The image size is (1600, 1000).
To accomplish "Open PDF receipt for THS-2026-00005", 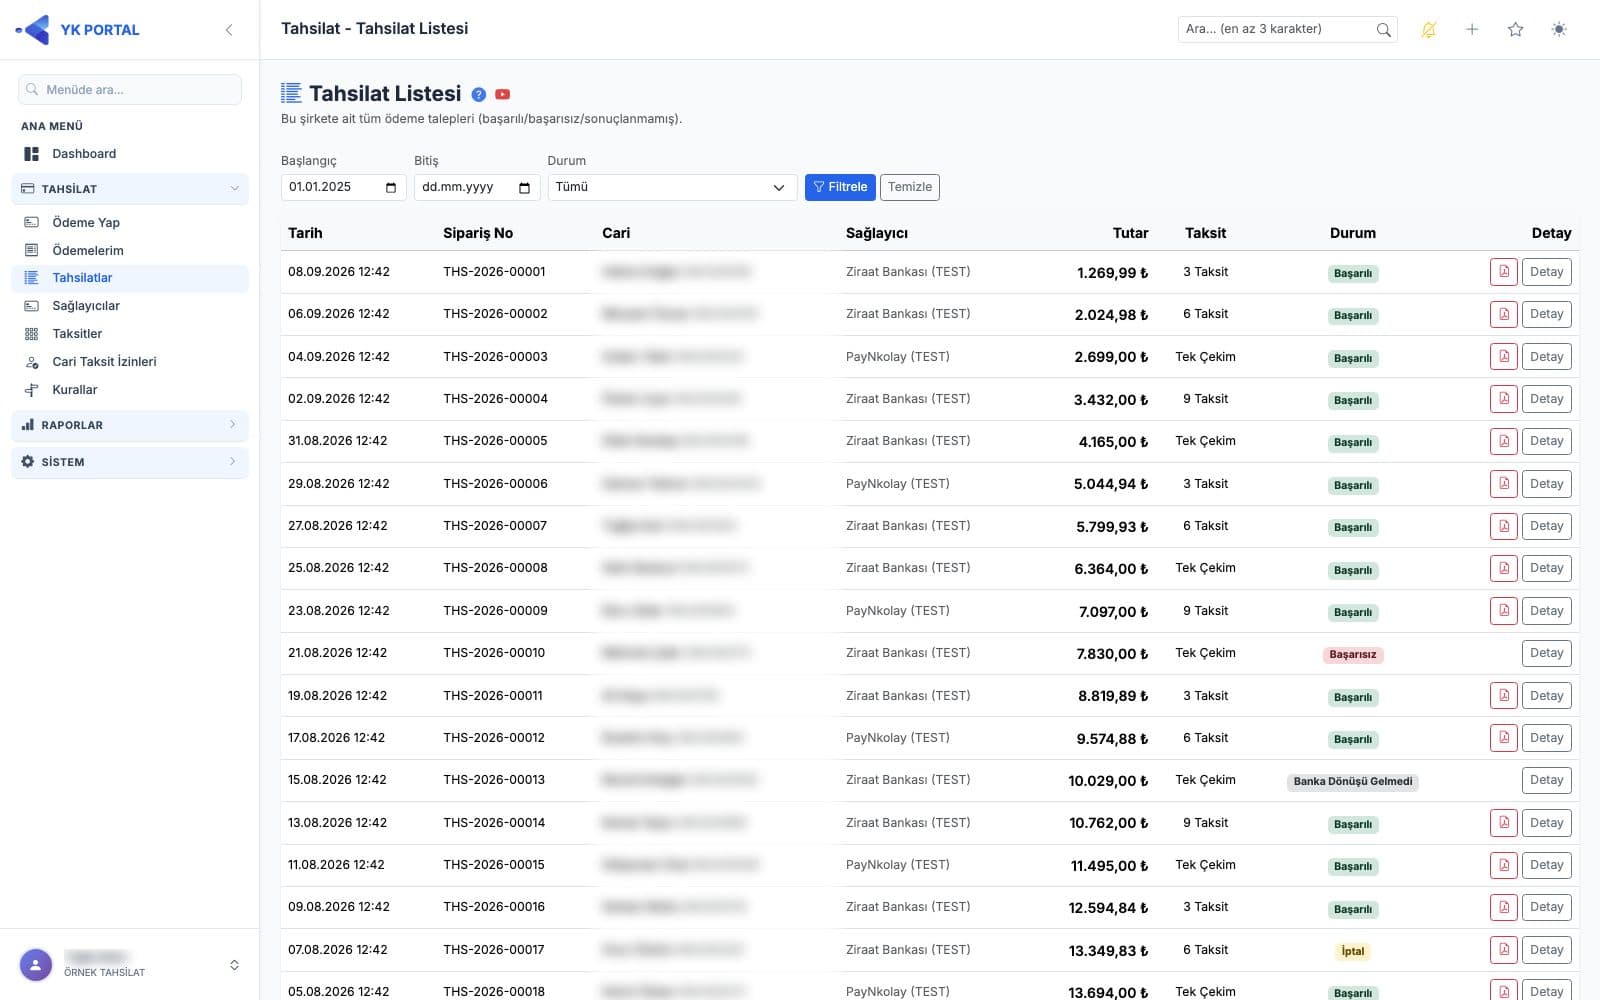I will point(1504,441).
